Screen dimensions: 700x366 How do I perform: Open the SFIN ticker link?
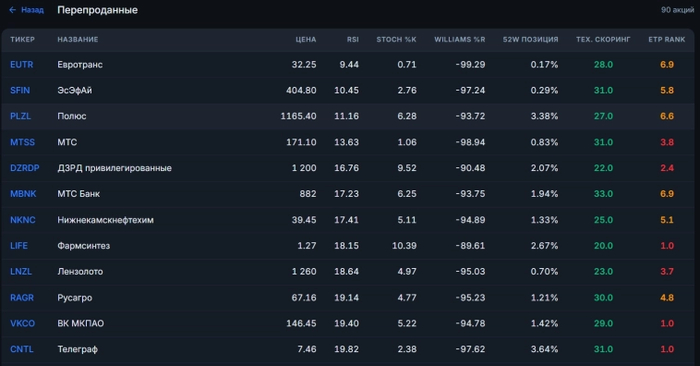click(x=20, y=90)
